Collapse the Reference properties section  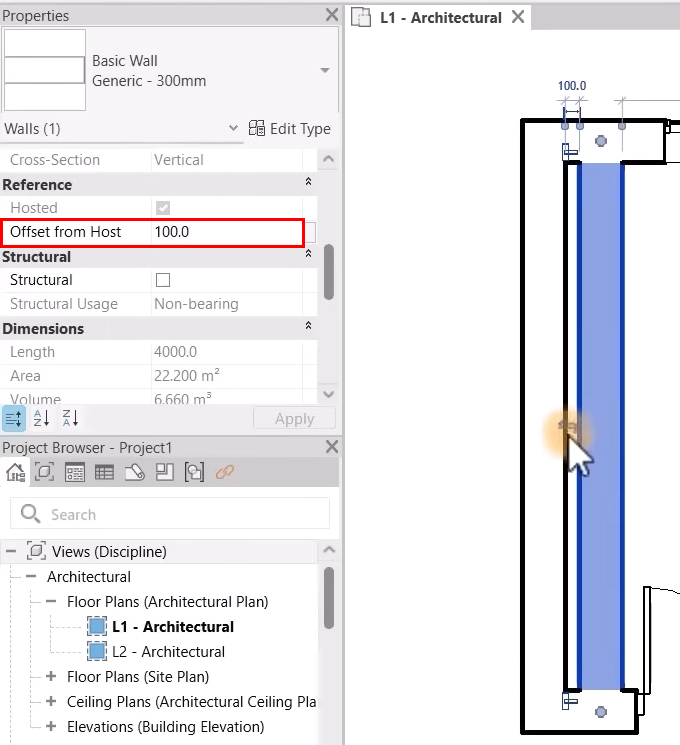pos(308,184)
